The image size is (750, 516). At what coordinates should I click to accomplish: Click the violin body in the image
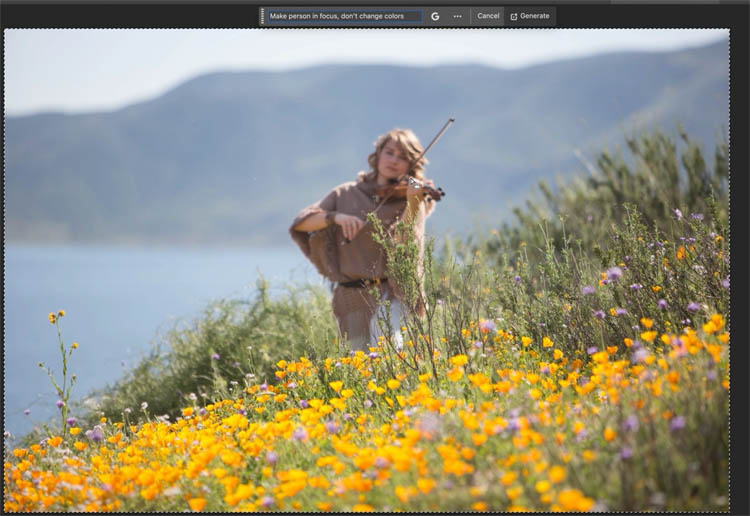(x=410, y=188)
